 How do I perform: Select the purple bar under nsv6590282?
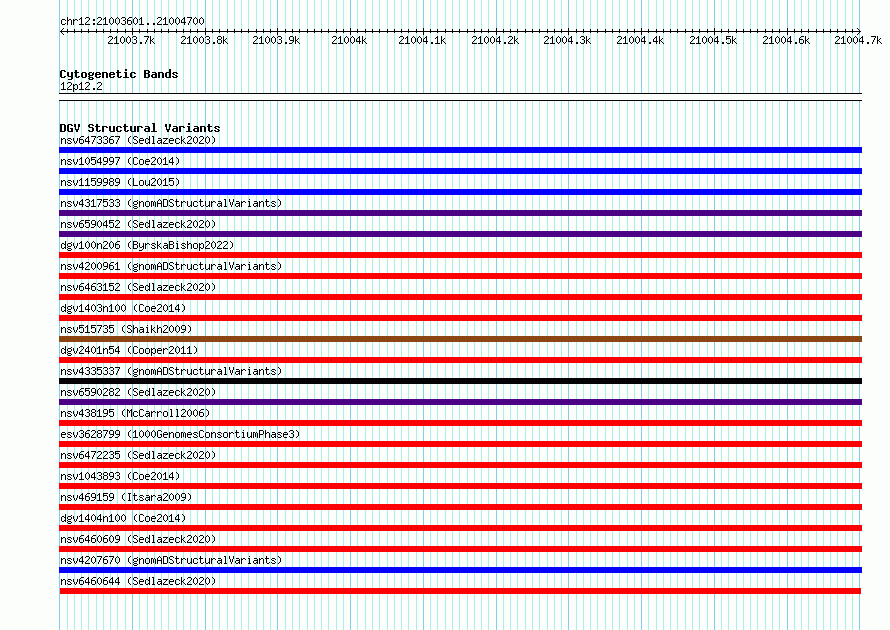point(460,402)
